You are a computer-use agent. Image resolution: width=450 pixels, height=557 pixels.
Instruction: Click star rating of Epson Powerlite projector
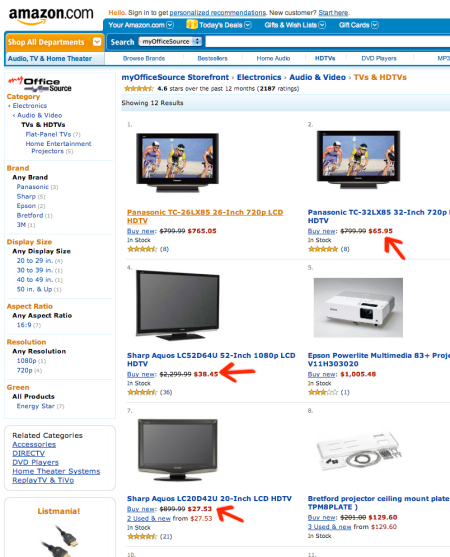[323, 392]
